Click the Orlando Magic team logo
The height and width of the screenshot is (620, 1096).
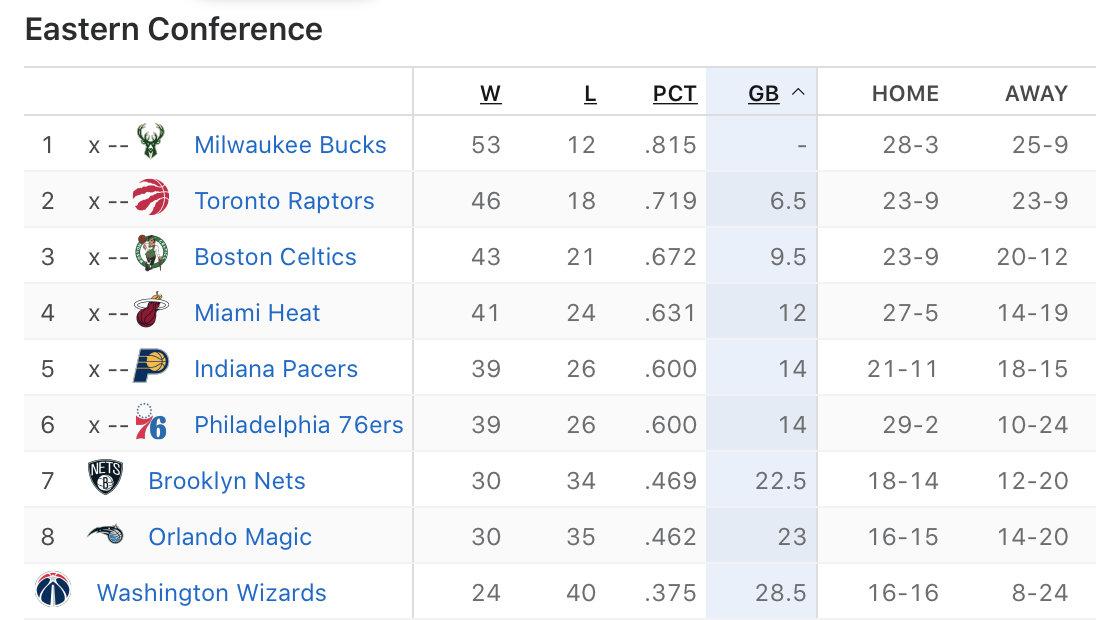click(106, 535)
